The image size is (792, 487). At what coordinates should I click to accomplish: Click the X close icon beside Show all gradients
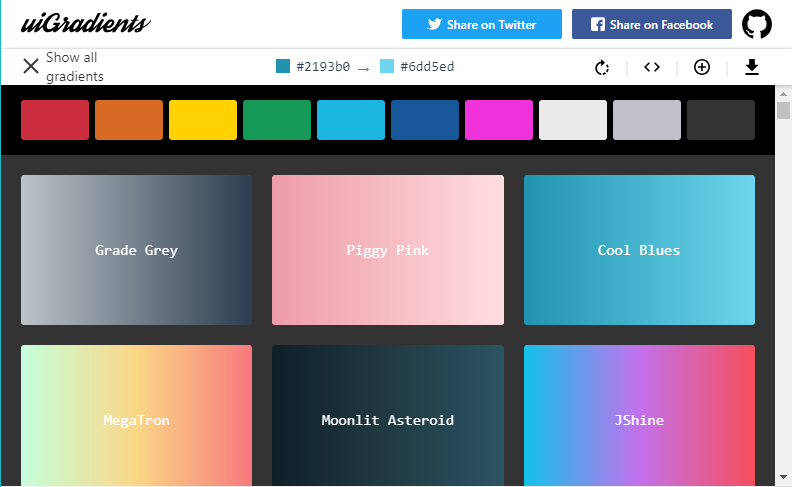[x=31, y=66]
